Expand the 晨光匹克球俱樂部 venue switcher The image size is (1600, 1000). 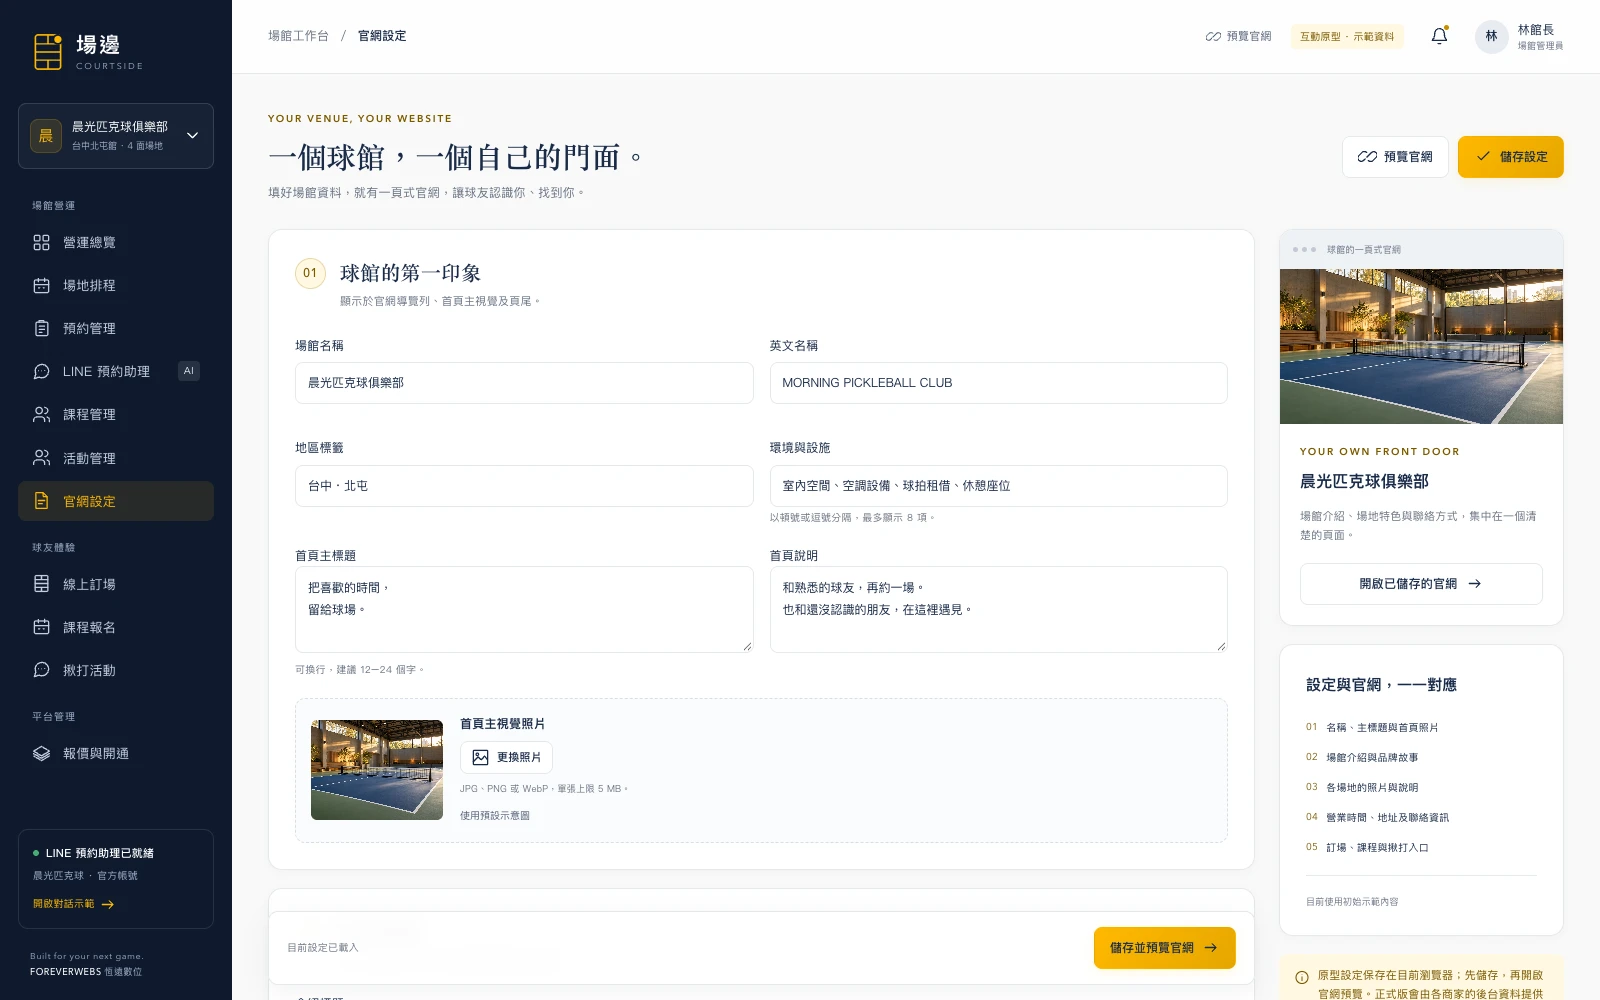point(116,136)
